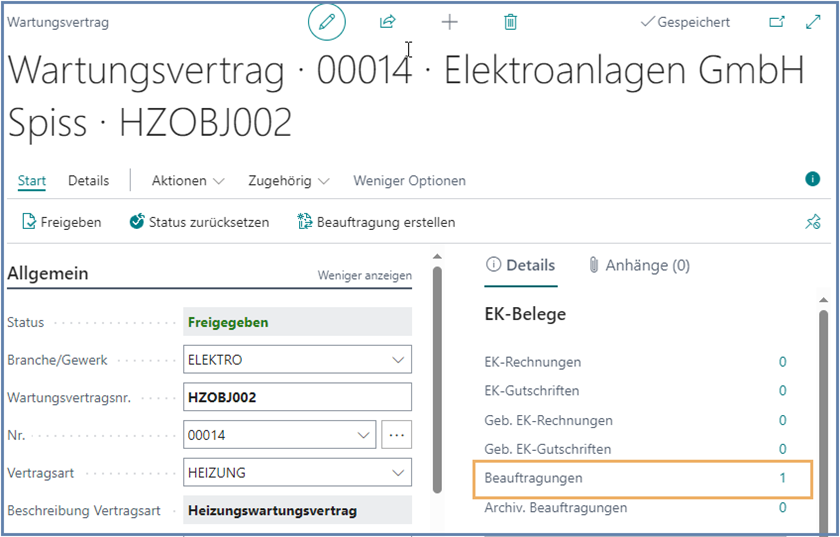
Task: Open the Aktionen menu
Action: click(188, 181)
